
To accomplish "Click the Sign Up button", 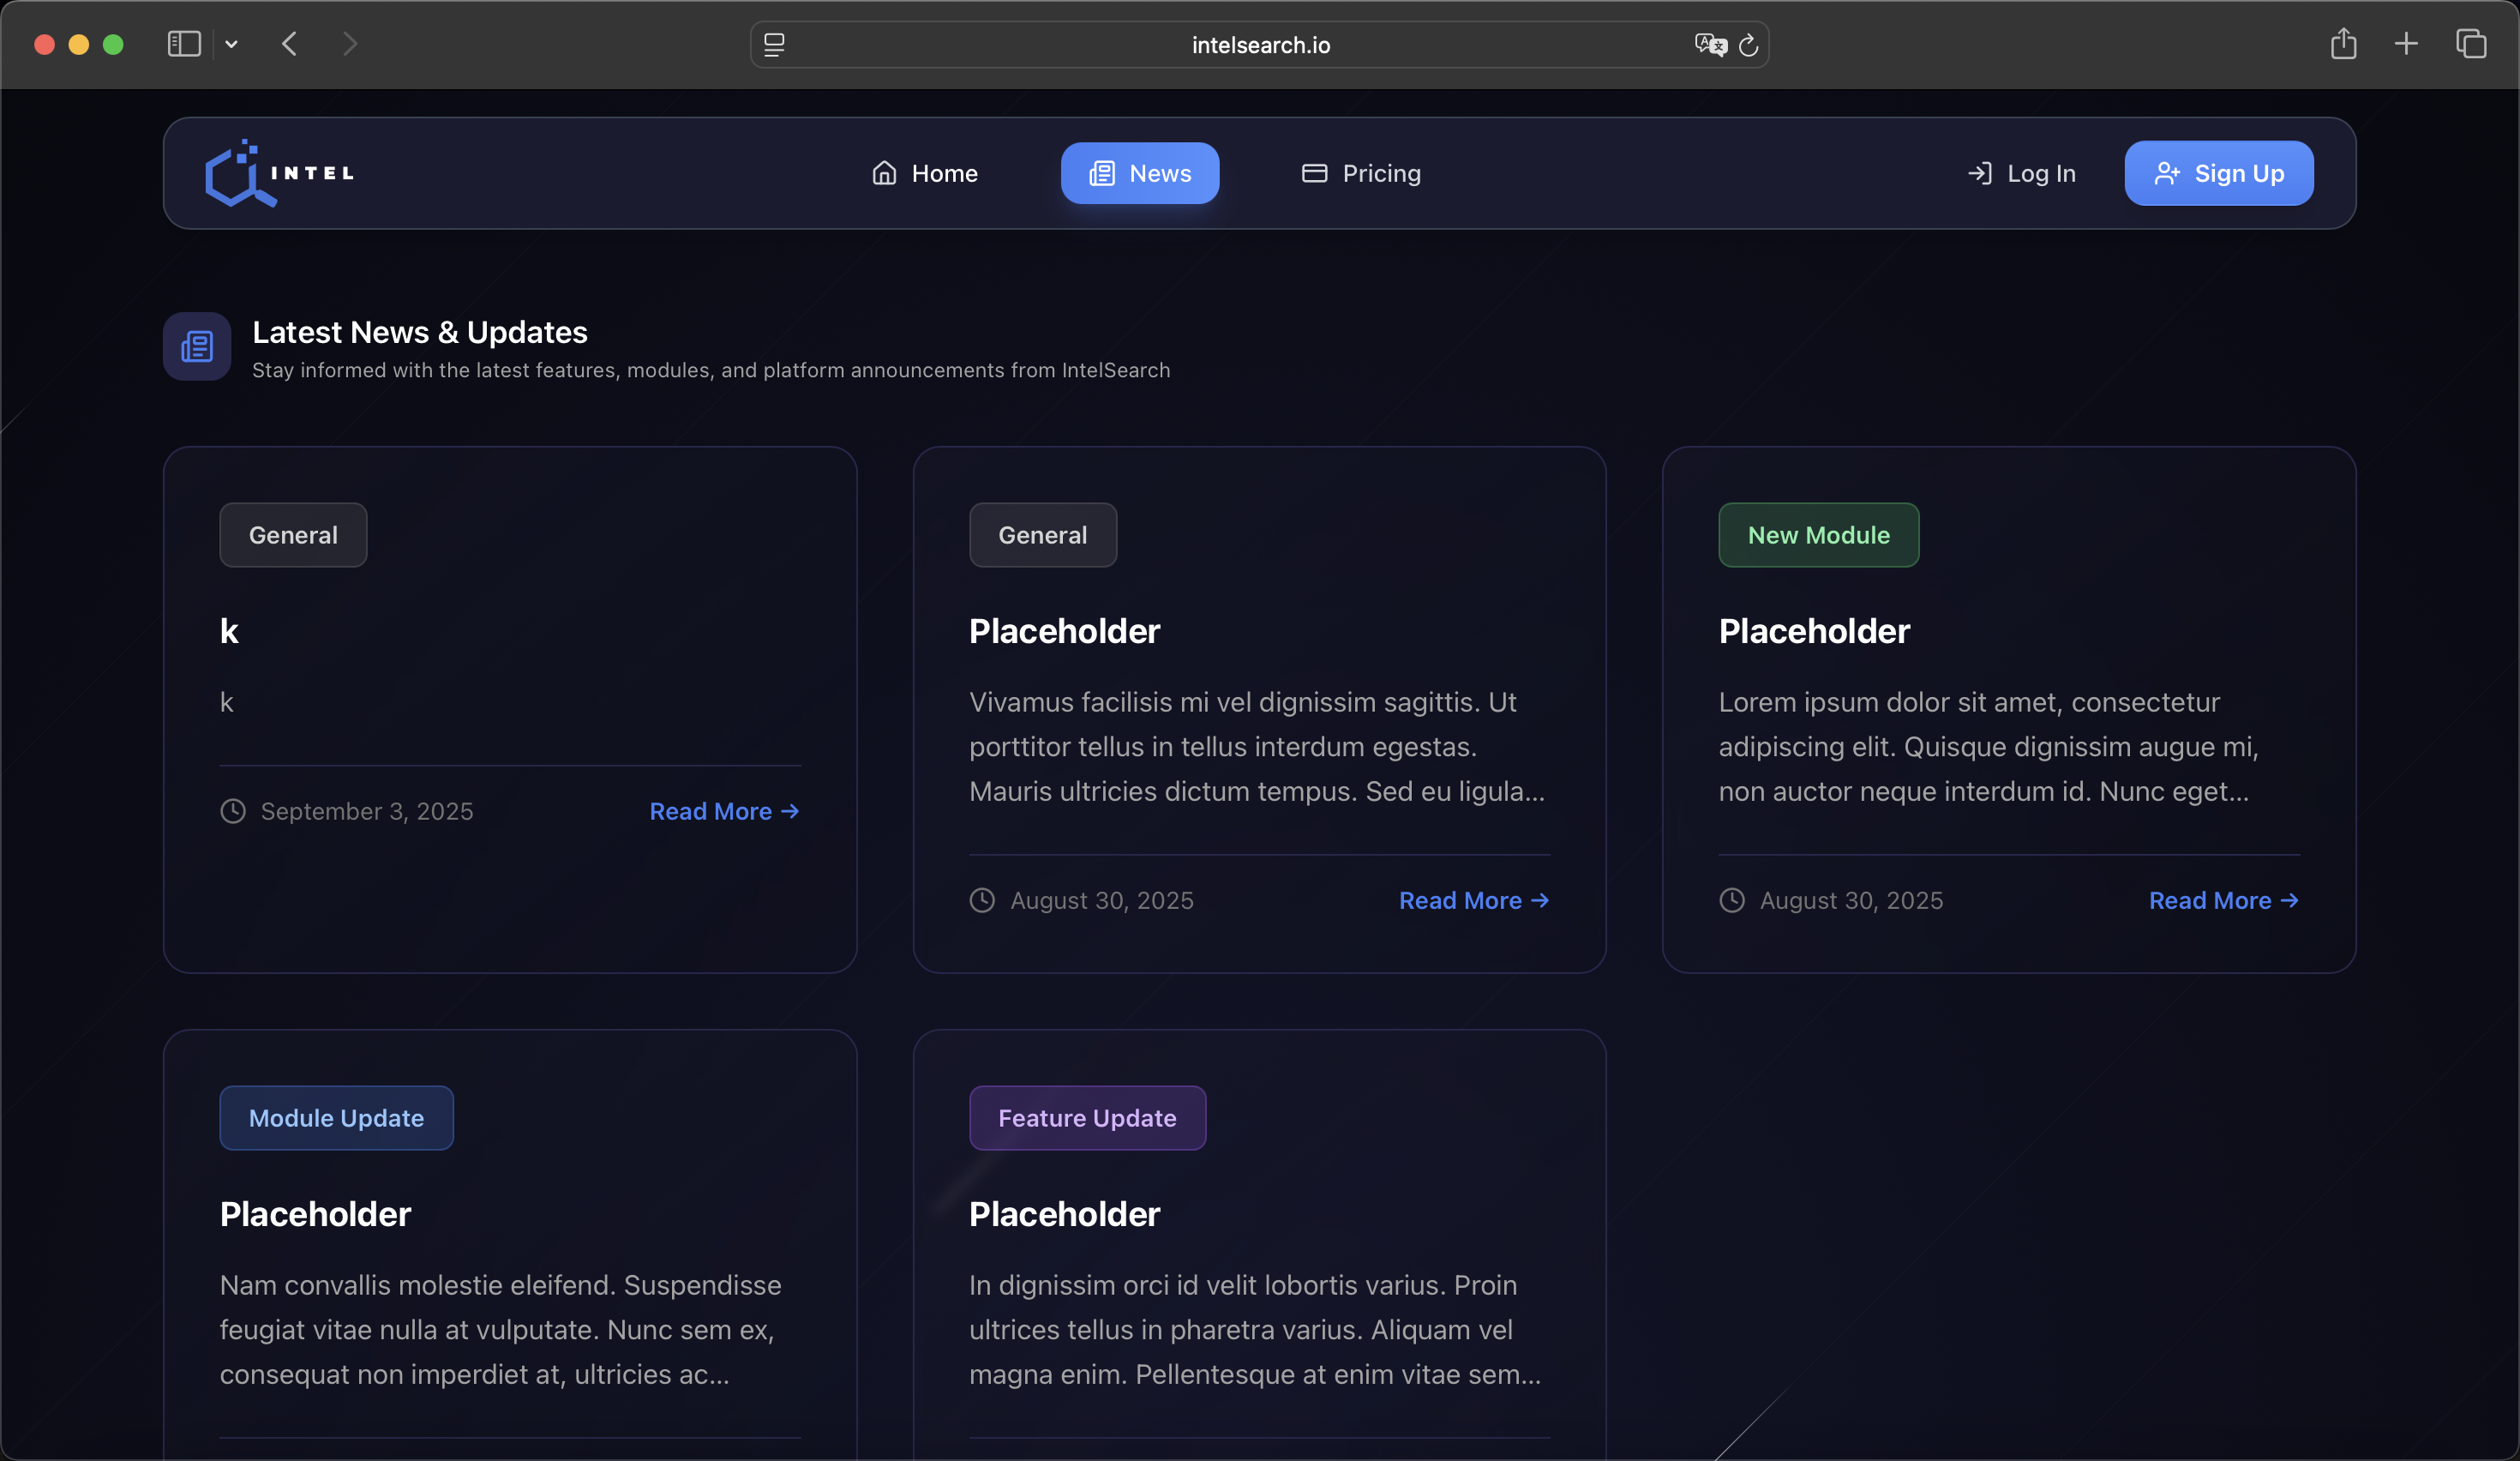I will (x=2218, y=173).
